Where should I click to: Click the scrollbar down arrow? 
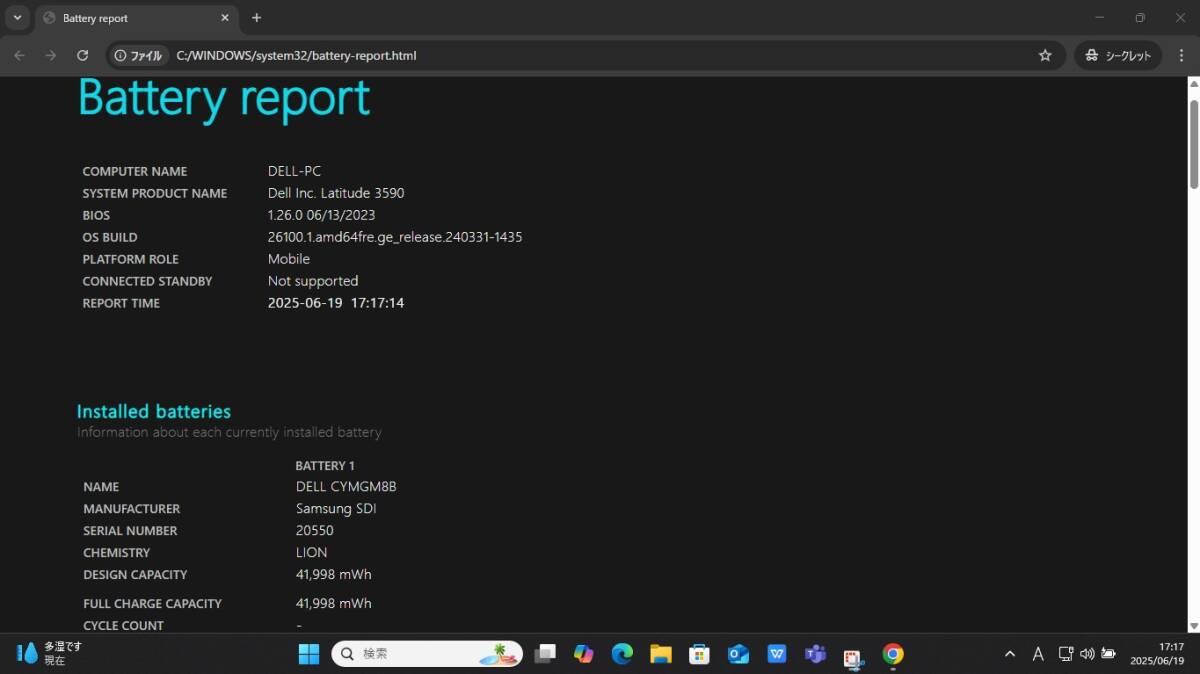click(x=1193, y=626)
